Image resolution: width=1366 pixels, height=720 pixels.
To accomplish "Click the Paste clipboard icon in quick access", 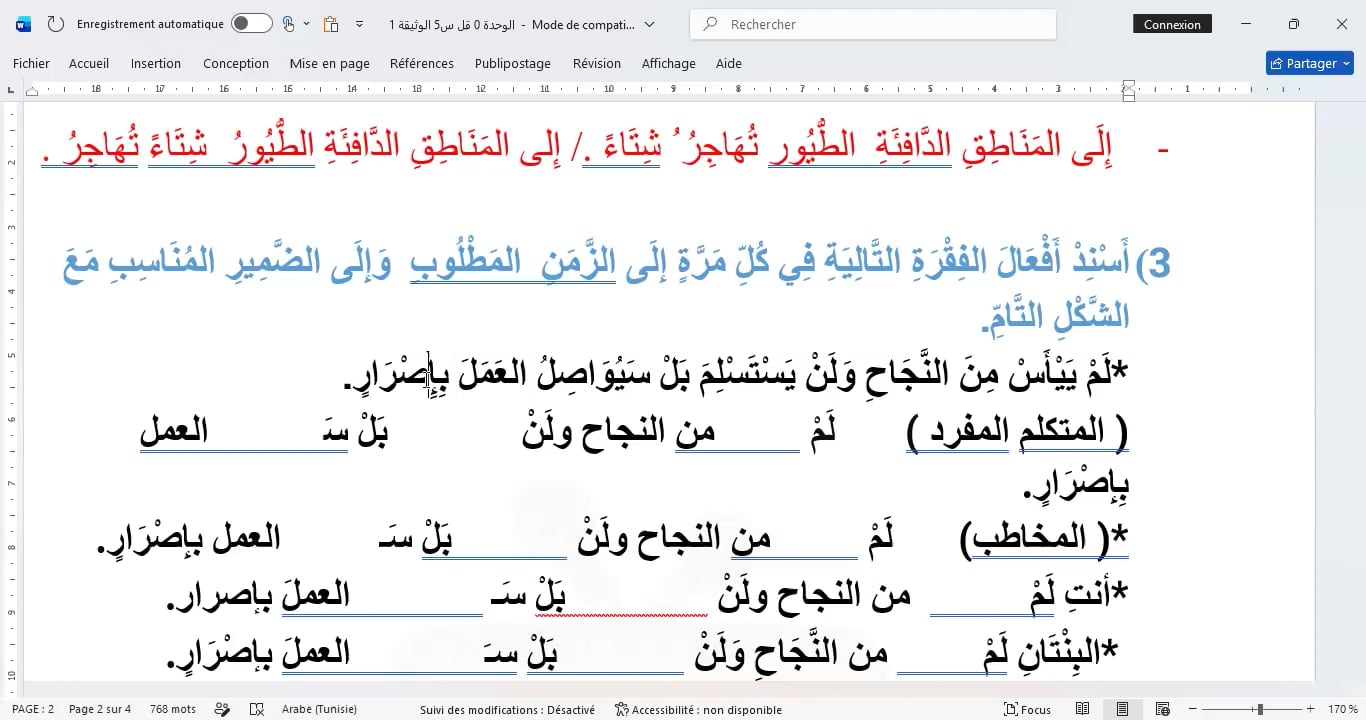I will 331,24.
